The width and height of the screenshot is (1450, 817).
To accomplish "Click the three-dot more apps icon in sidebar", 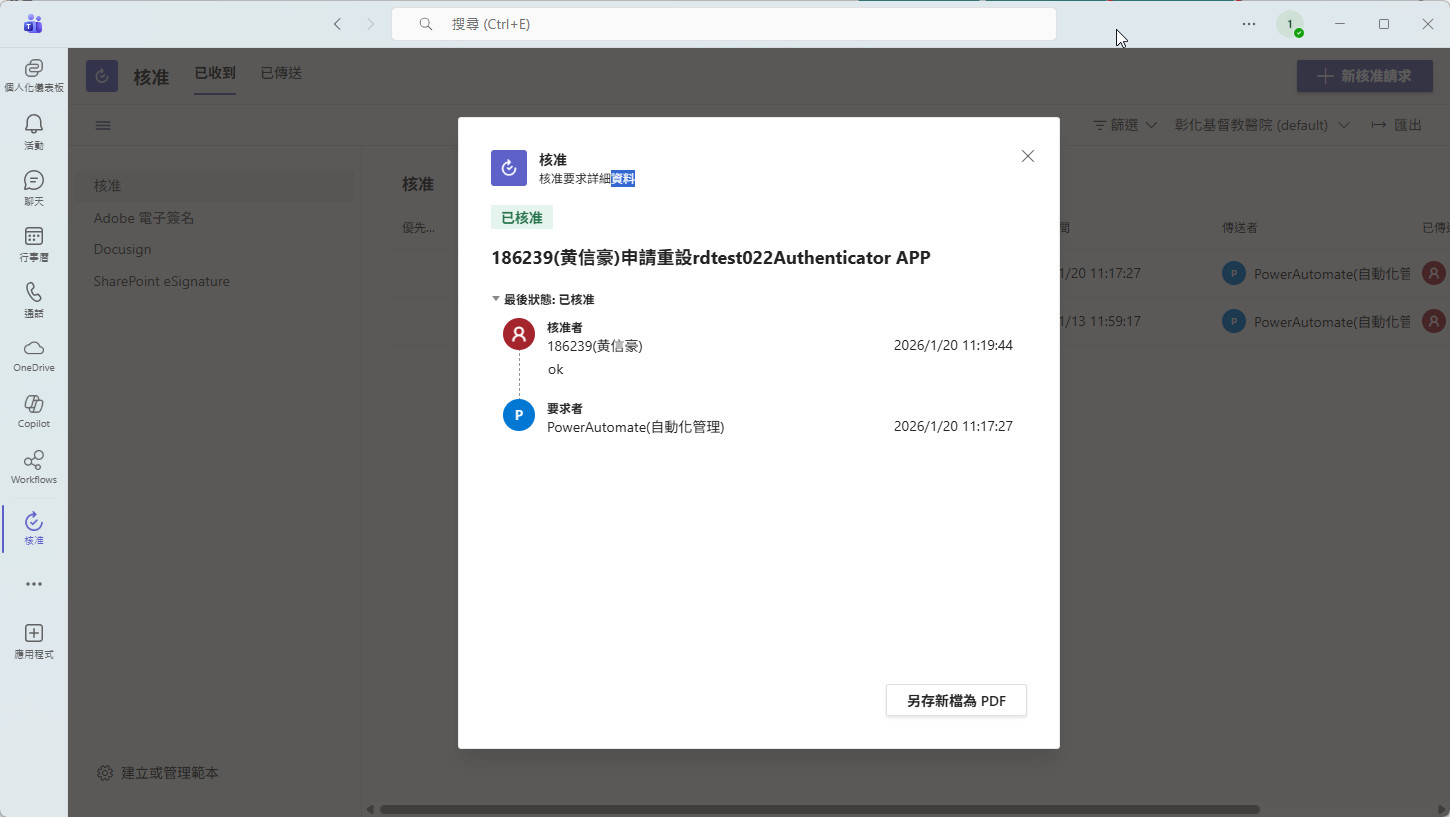I will (34, 584).
